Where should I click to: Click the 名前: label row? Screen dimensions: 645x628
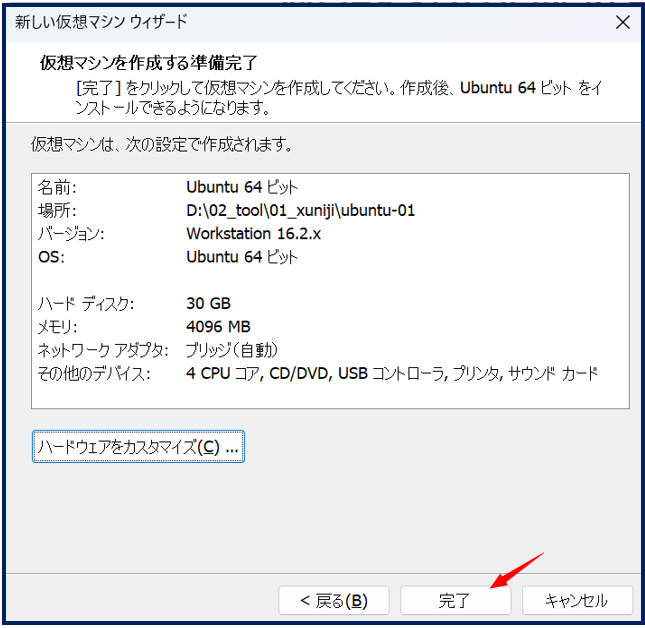point(57,188)
